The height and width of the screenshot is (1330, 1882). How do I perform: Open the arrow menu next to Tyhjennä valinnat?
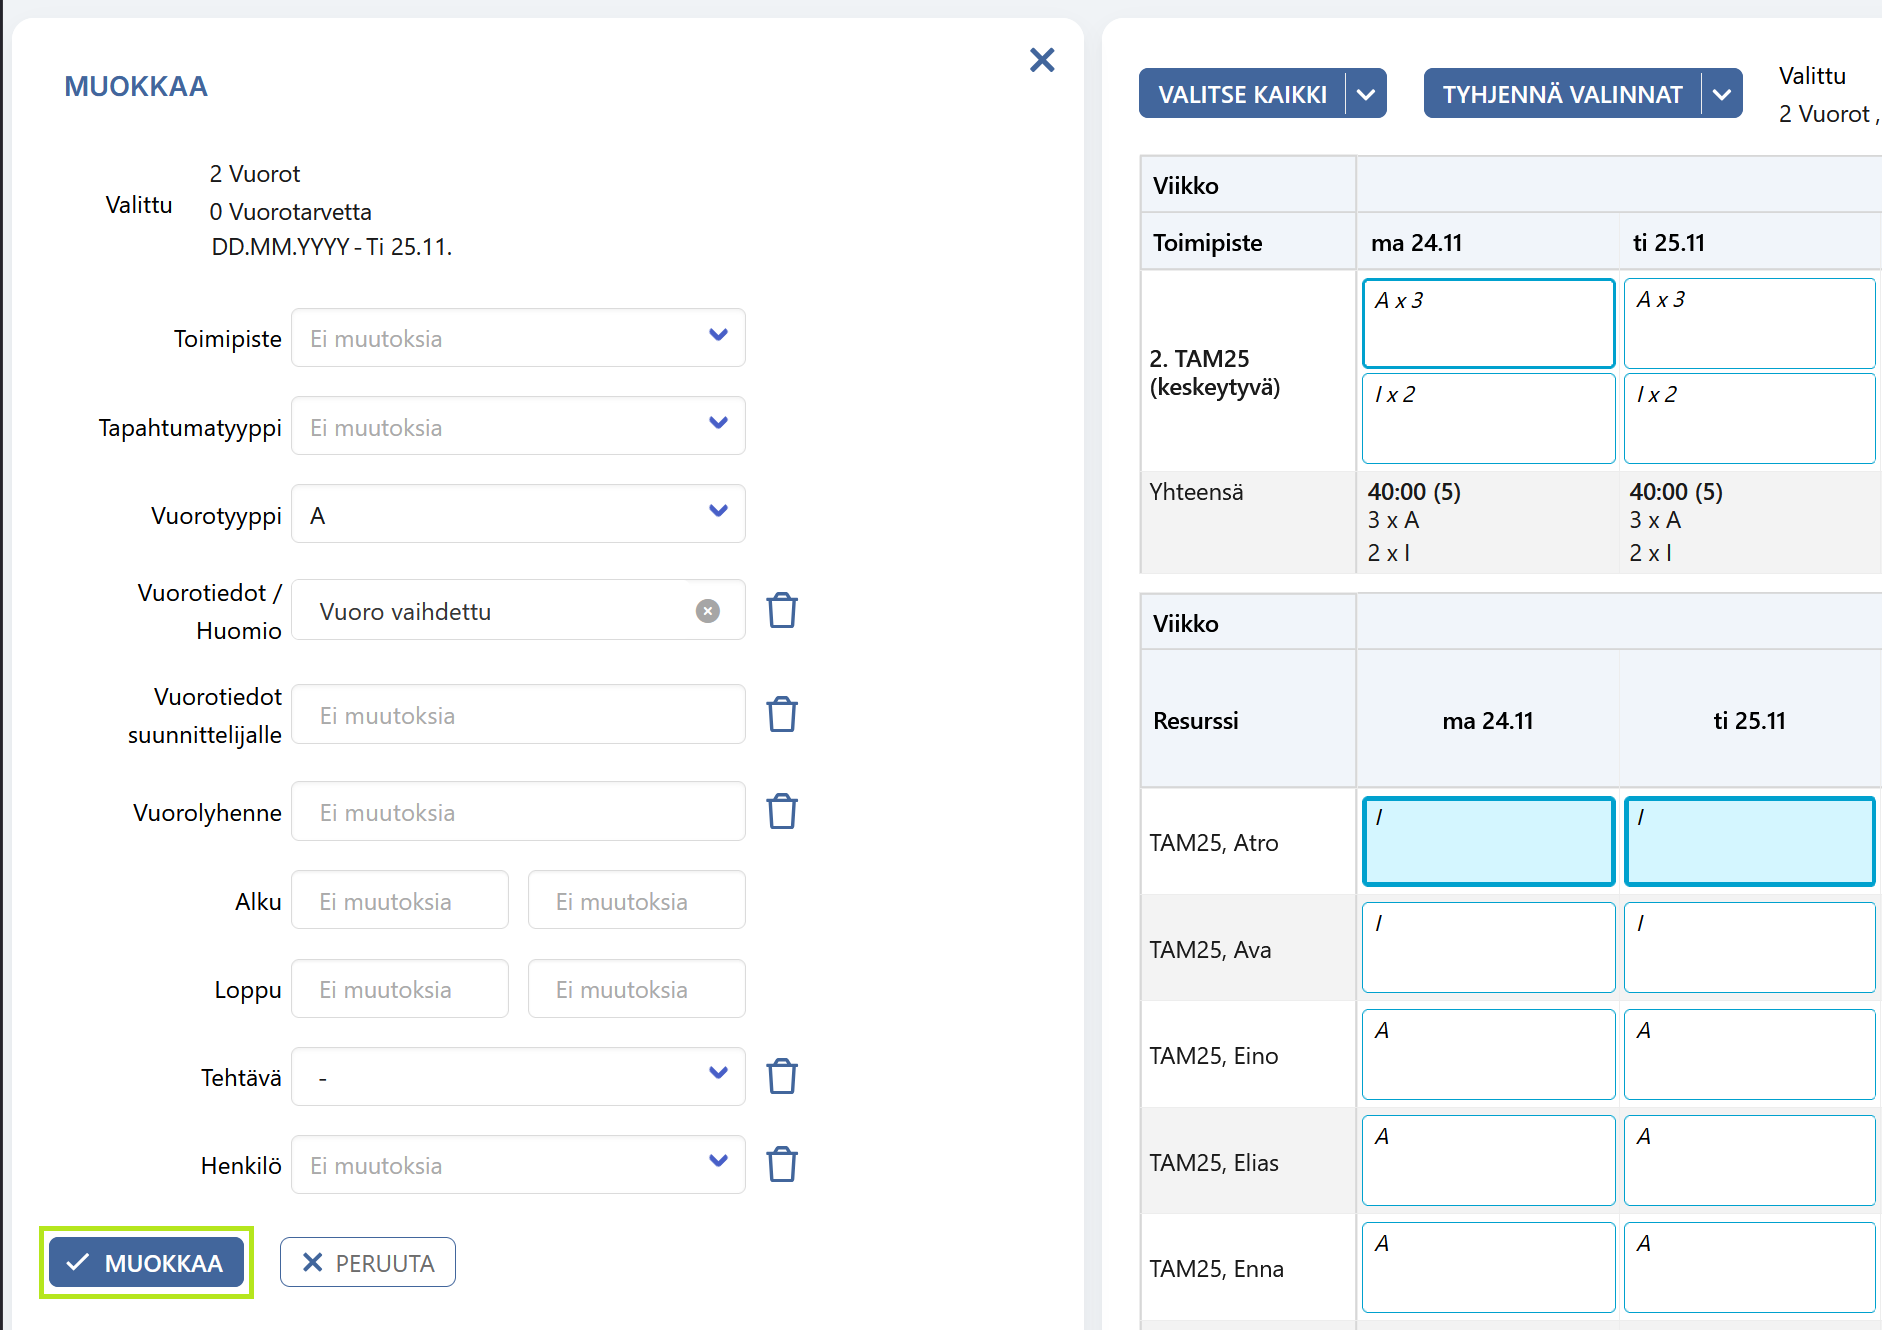pyautogui.click(x=1722, y=94)
